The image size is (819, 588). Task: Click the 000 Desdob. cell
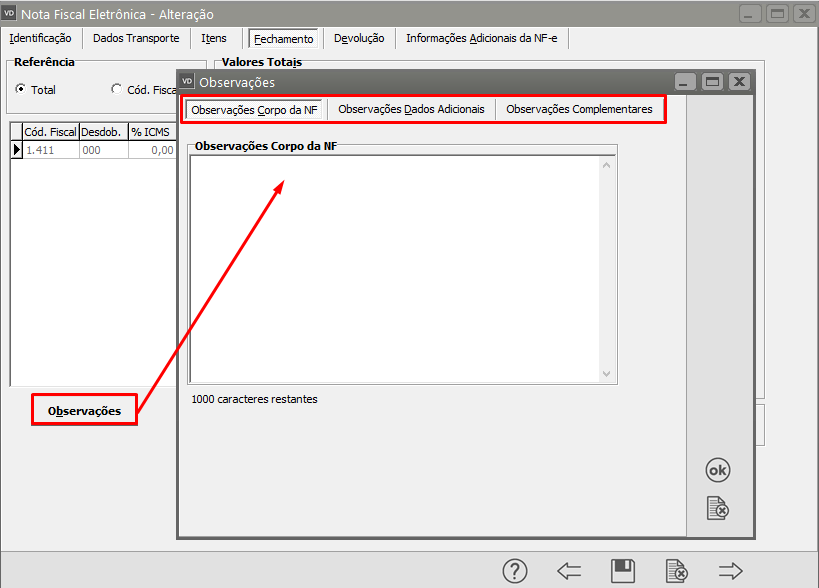coord(103,150)
